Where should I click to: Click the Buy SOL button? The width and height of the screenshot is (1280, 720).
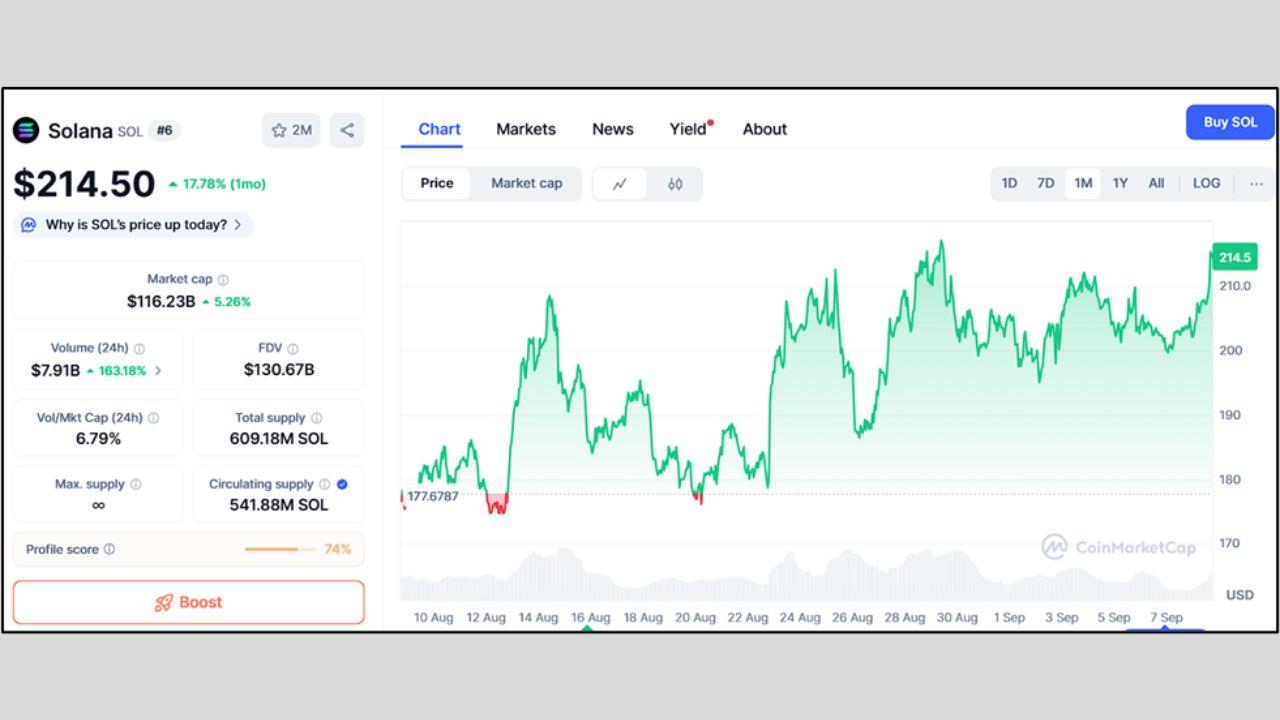tap(1230, 122)
